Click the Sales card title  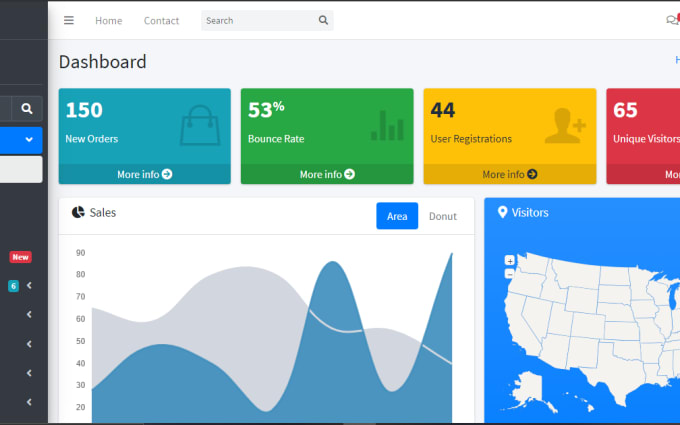click(x=103, y=212)
